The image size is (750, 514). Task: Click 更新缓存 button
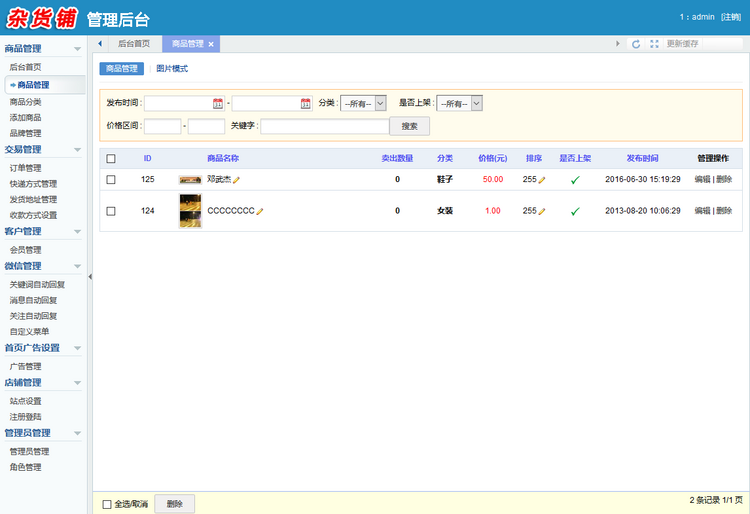coord(683,44)
